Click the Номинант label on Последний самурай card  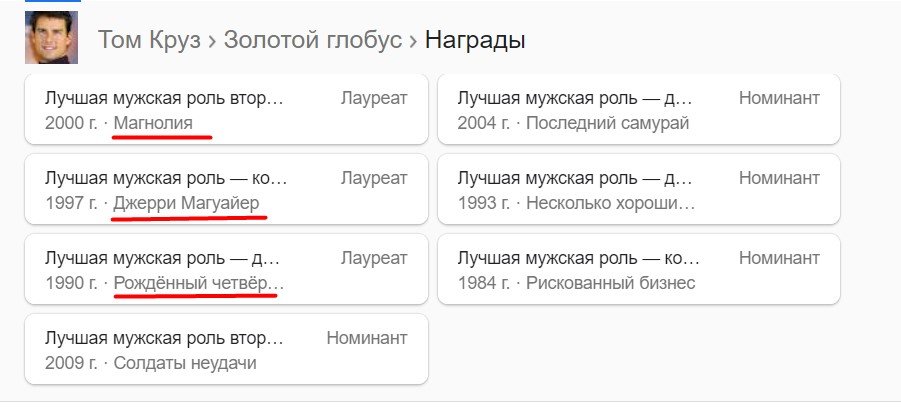point(779,98)
